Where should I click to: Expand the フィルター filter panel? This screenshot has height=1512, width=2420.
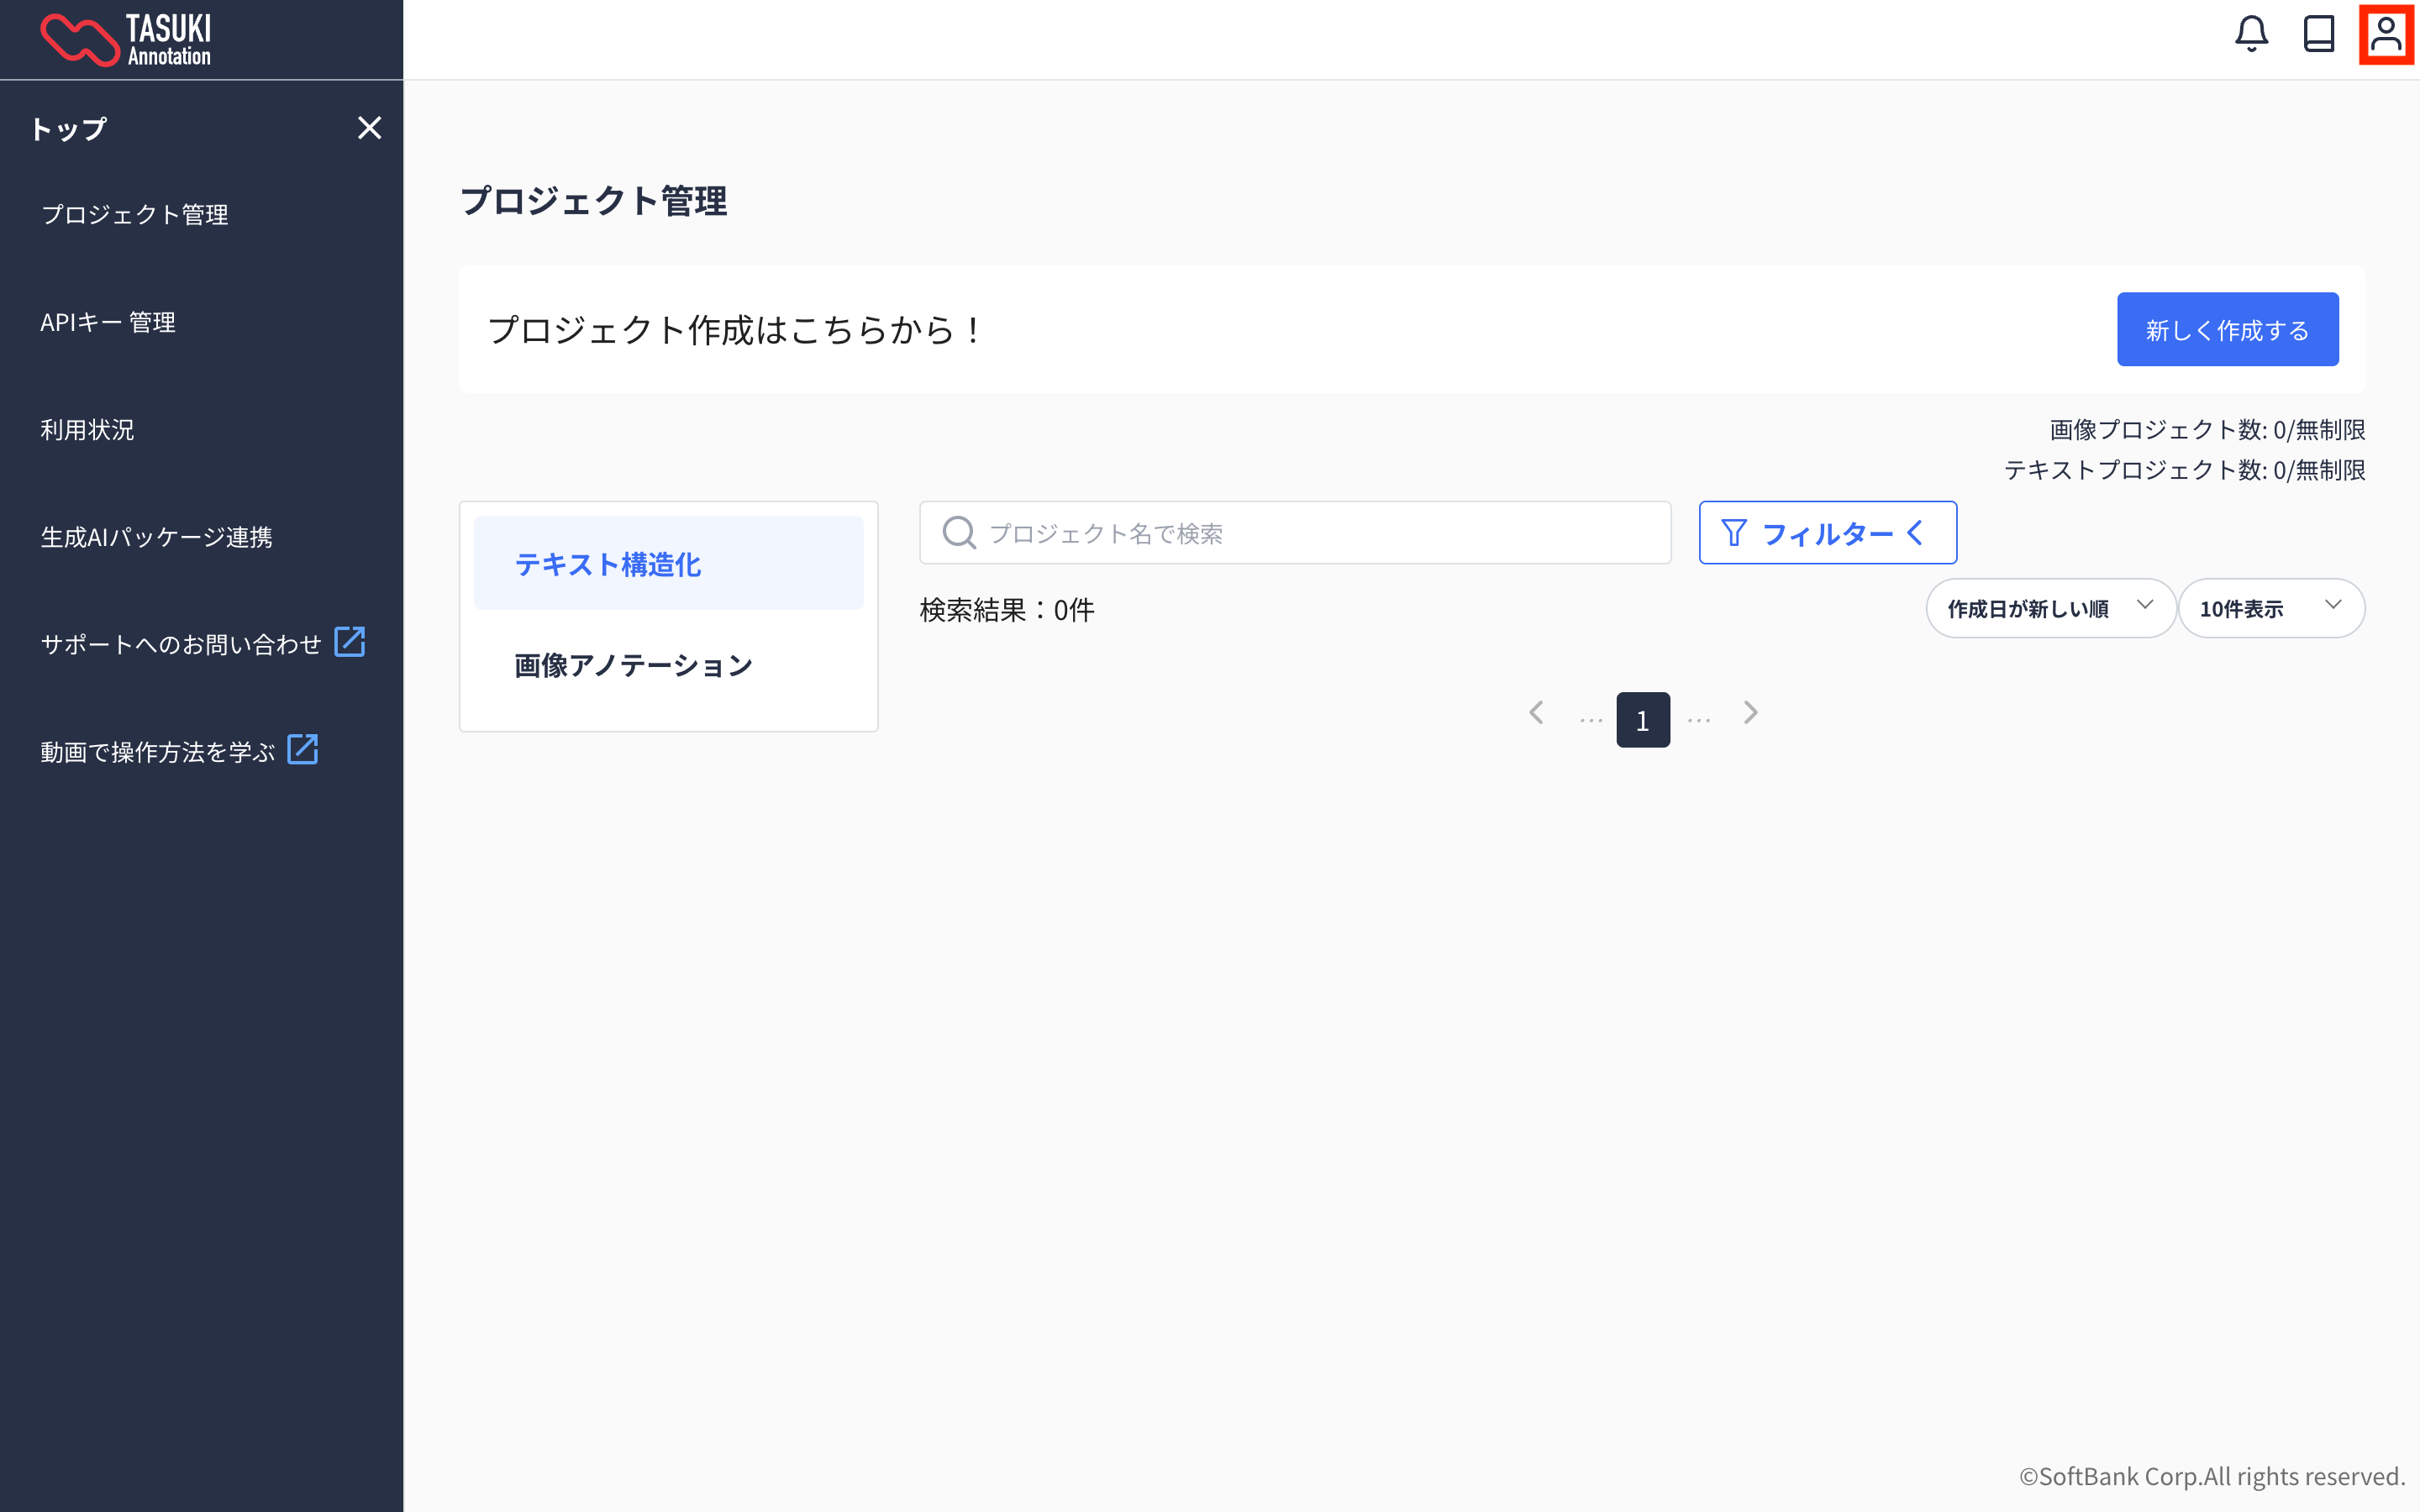pyautogui.click(x=1827, y=533)
